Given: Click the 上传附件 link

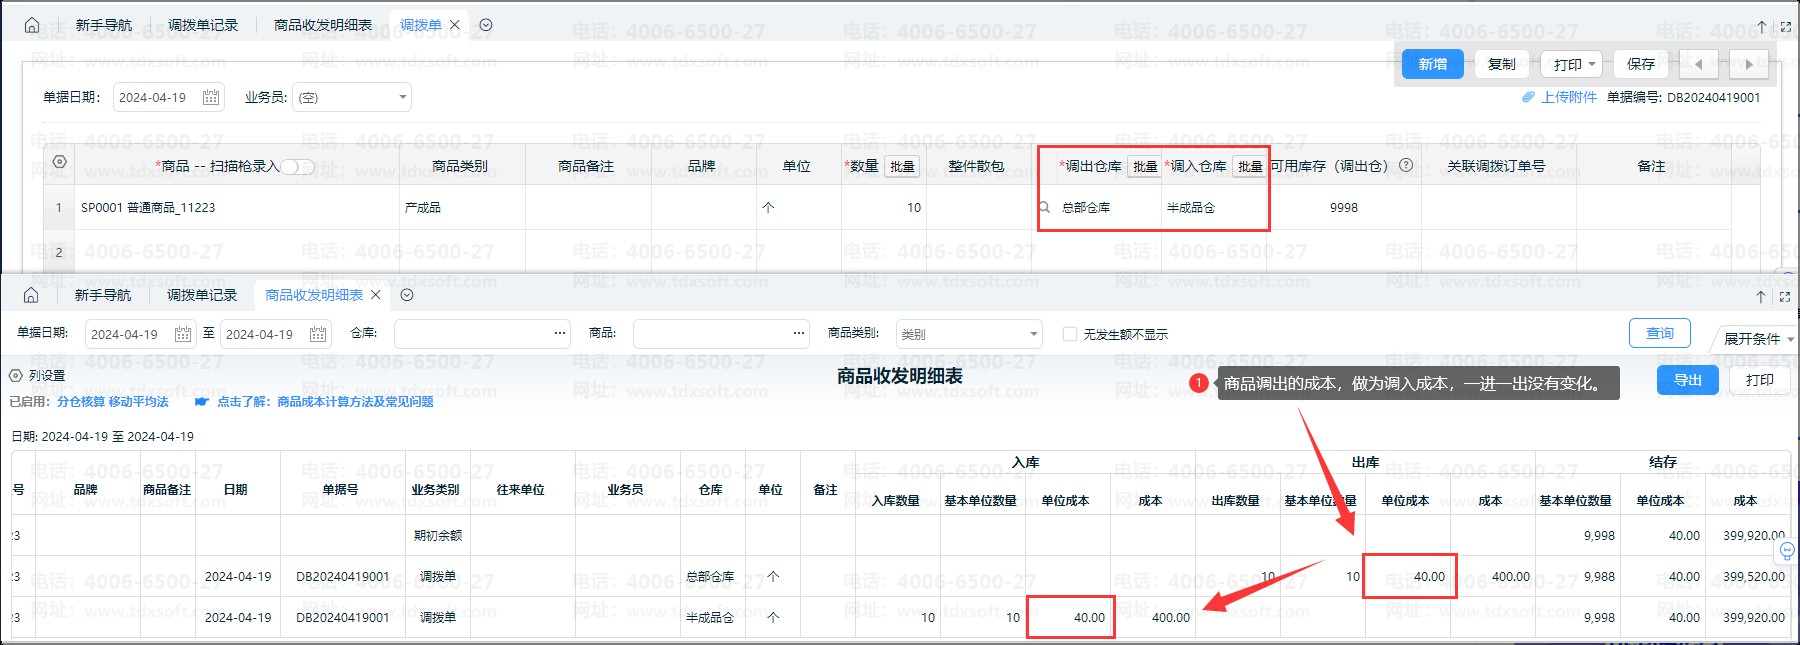Looking at the screenshot, I should click(x=1567, y=97).
